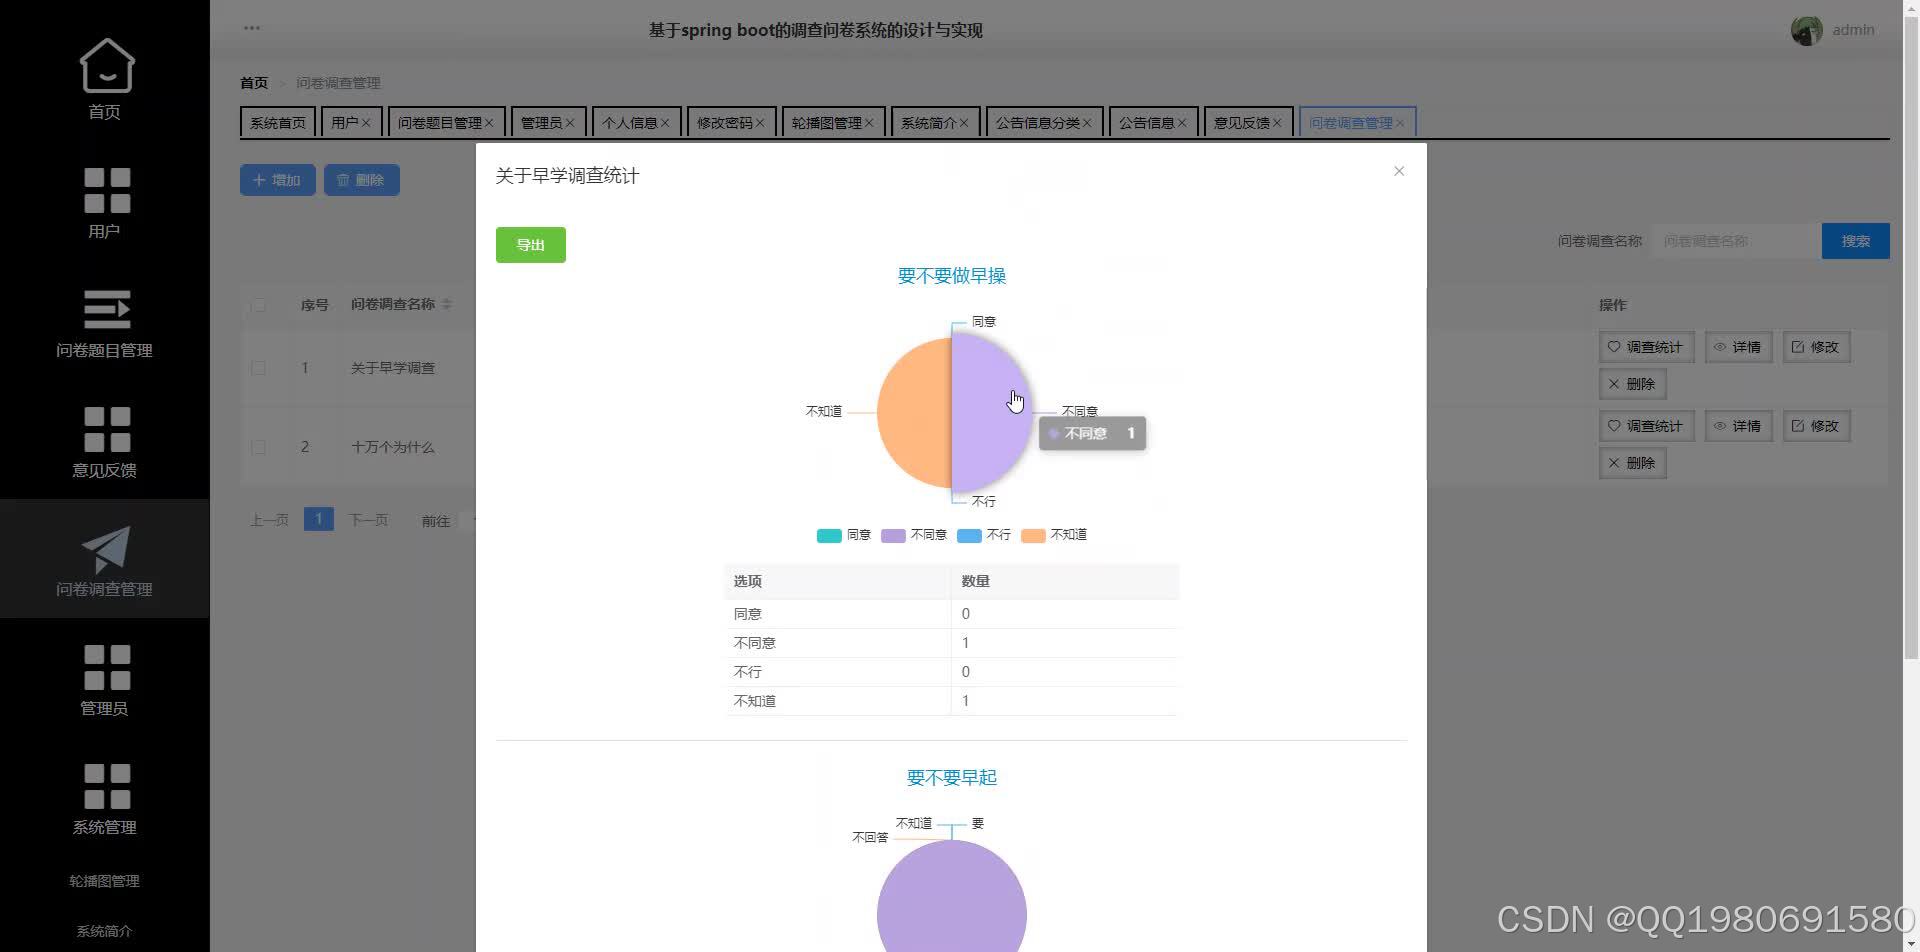This screenshot has width=1920, height=952.
Task: Click 修改 for 关于早学调查 row
Action: [x=1816, y=347]
